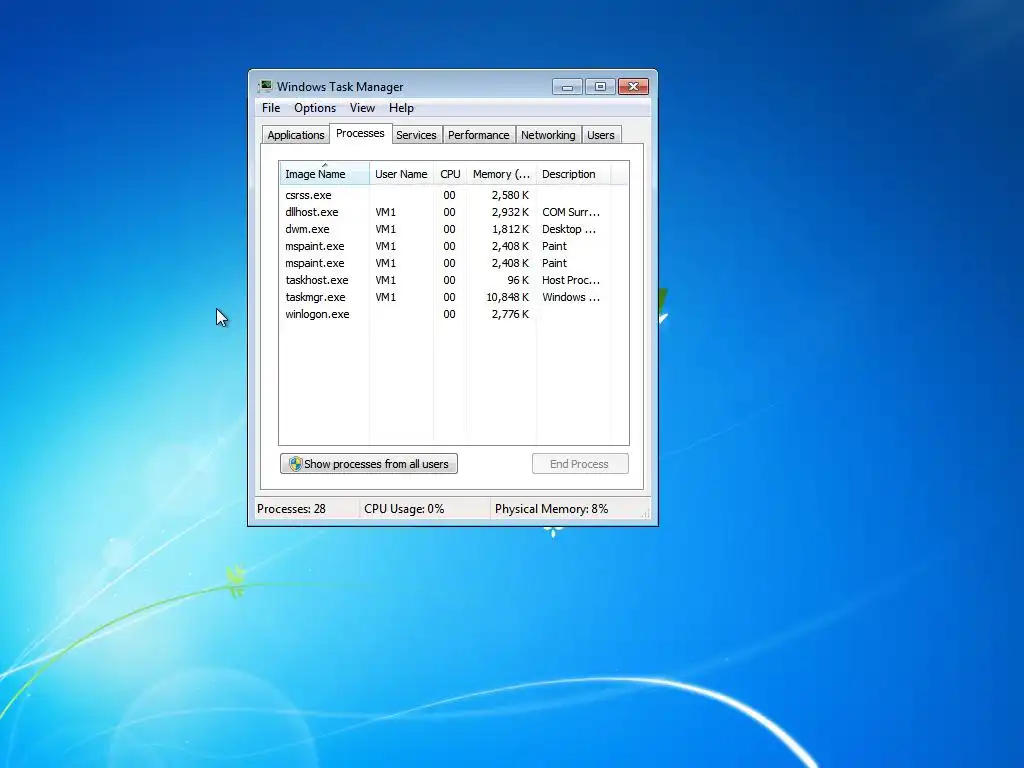The width and height of the screenshot is (1024, 768).
Task: Click the 2,580 K memory value
Action: (510, 195)
